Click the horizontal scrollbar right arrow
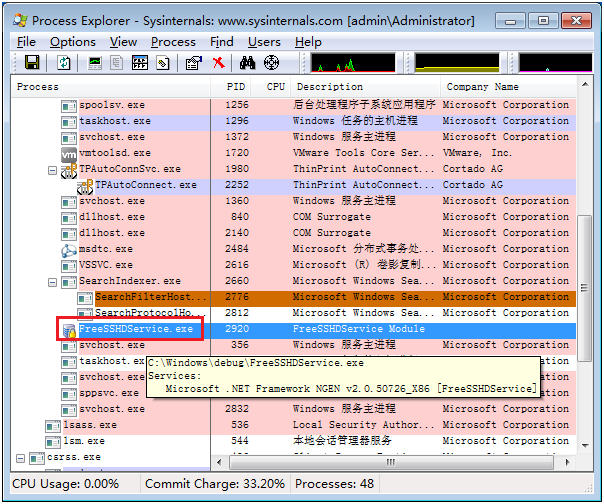Viewport: 604px width, 504px height. pos(567,462)
